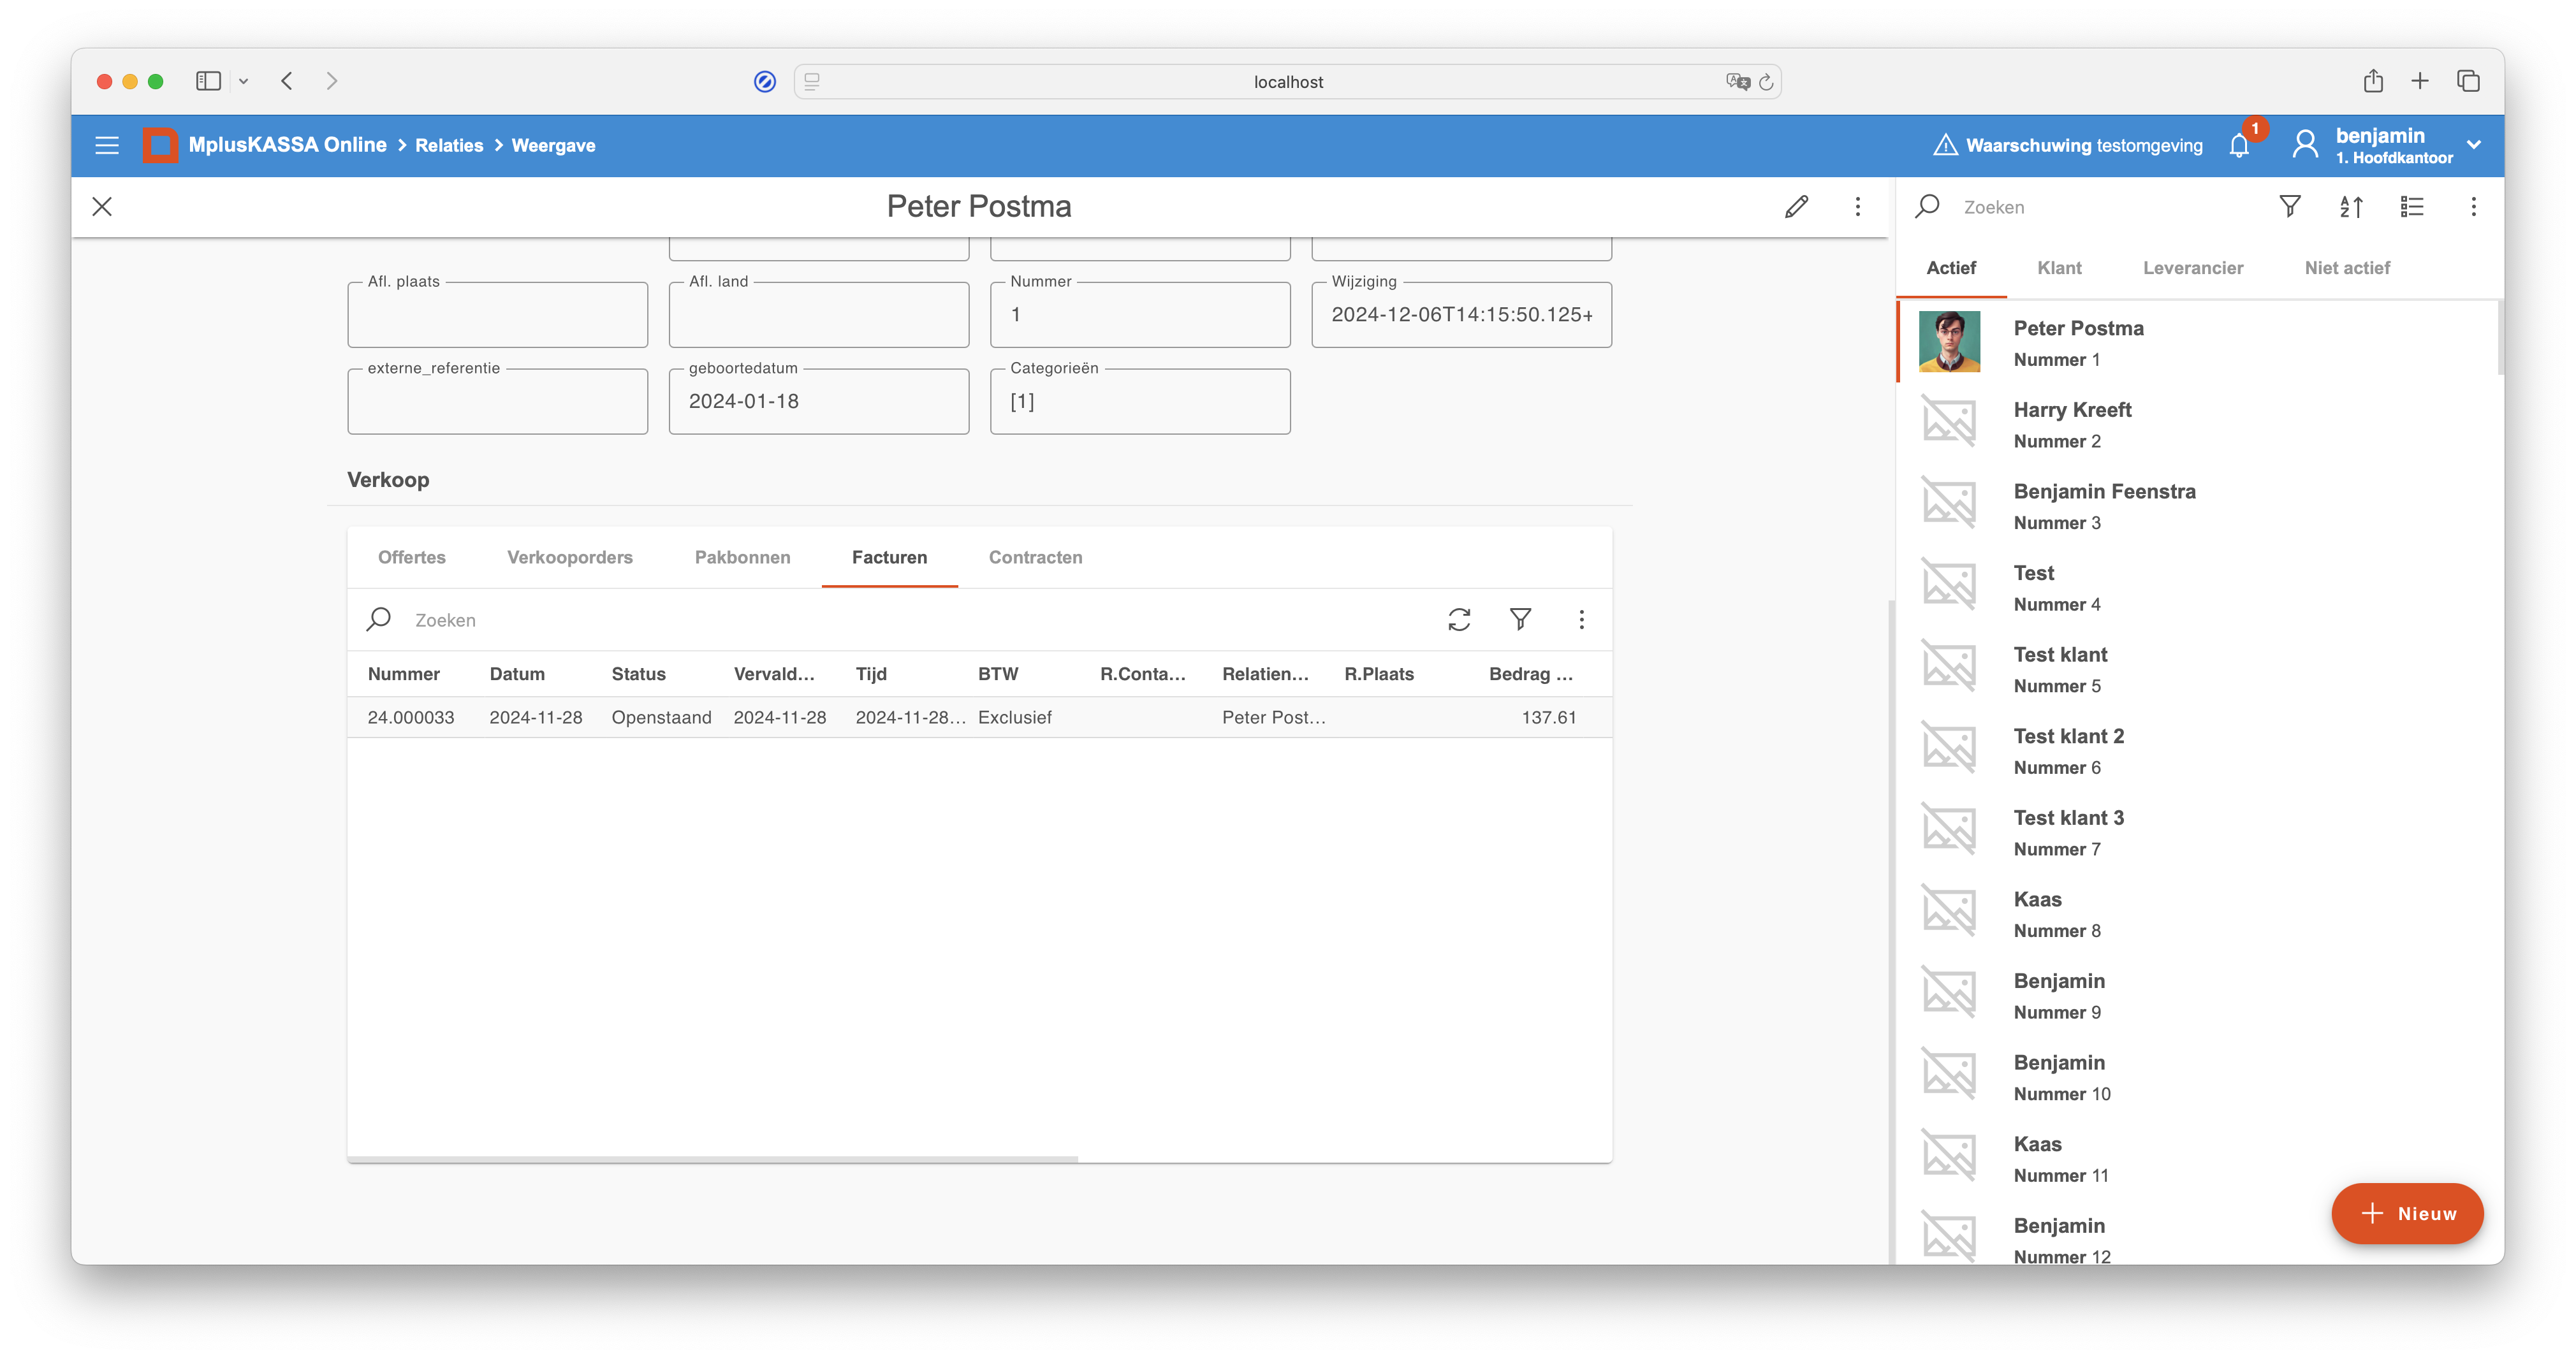Click the Wijziging field
2576x1359 pixels.
point(1461,314)
